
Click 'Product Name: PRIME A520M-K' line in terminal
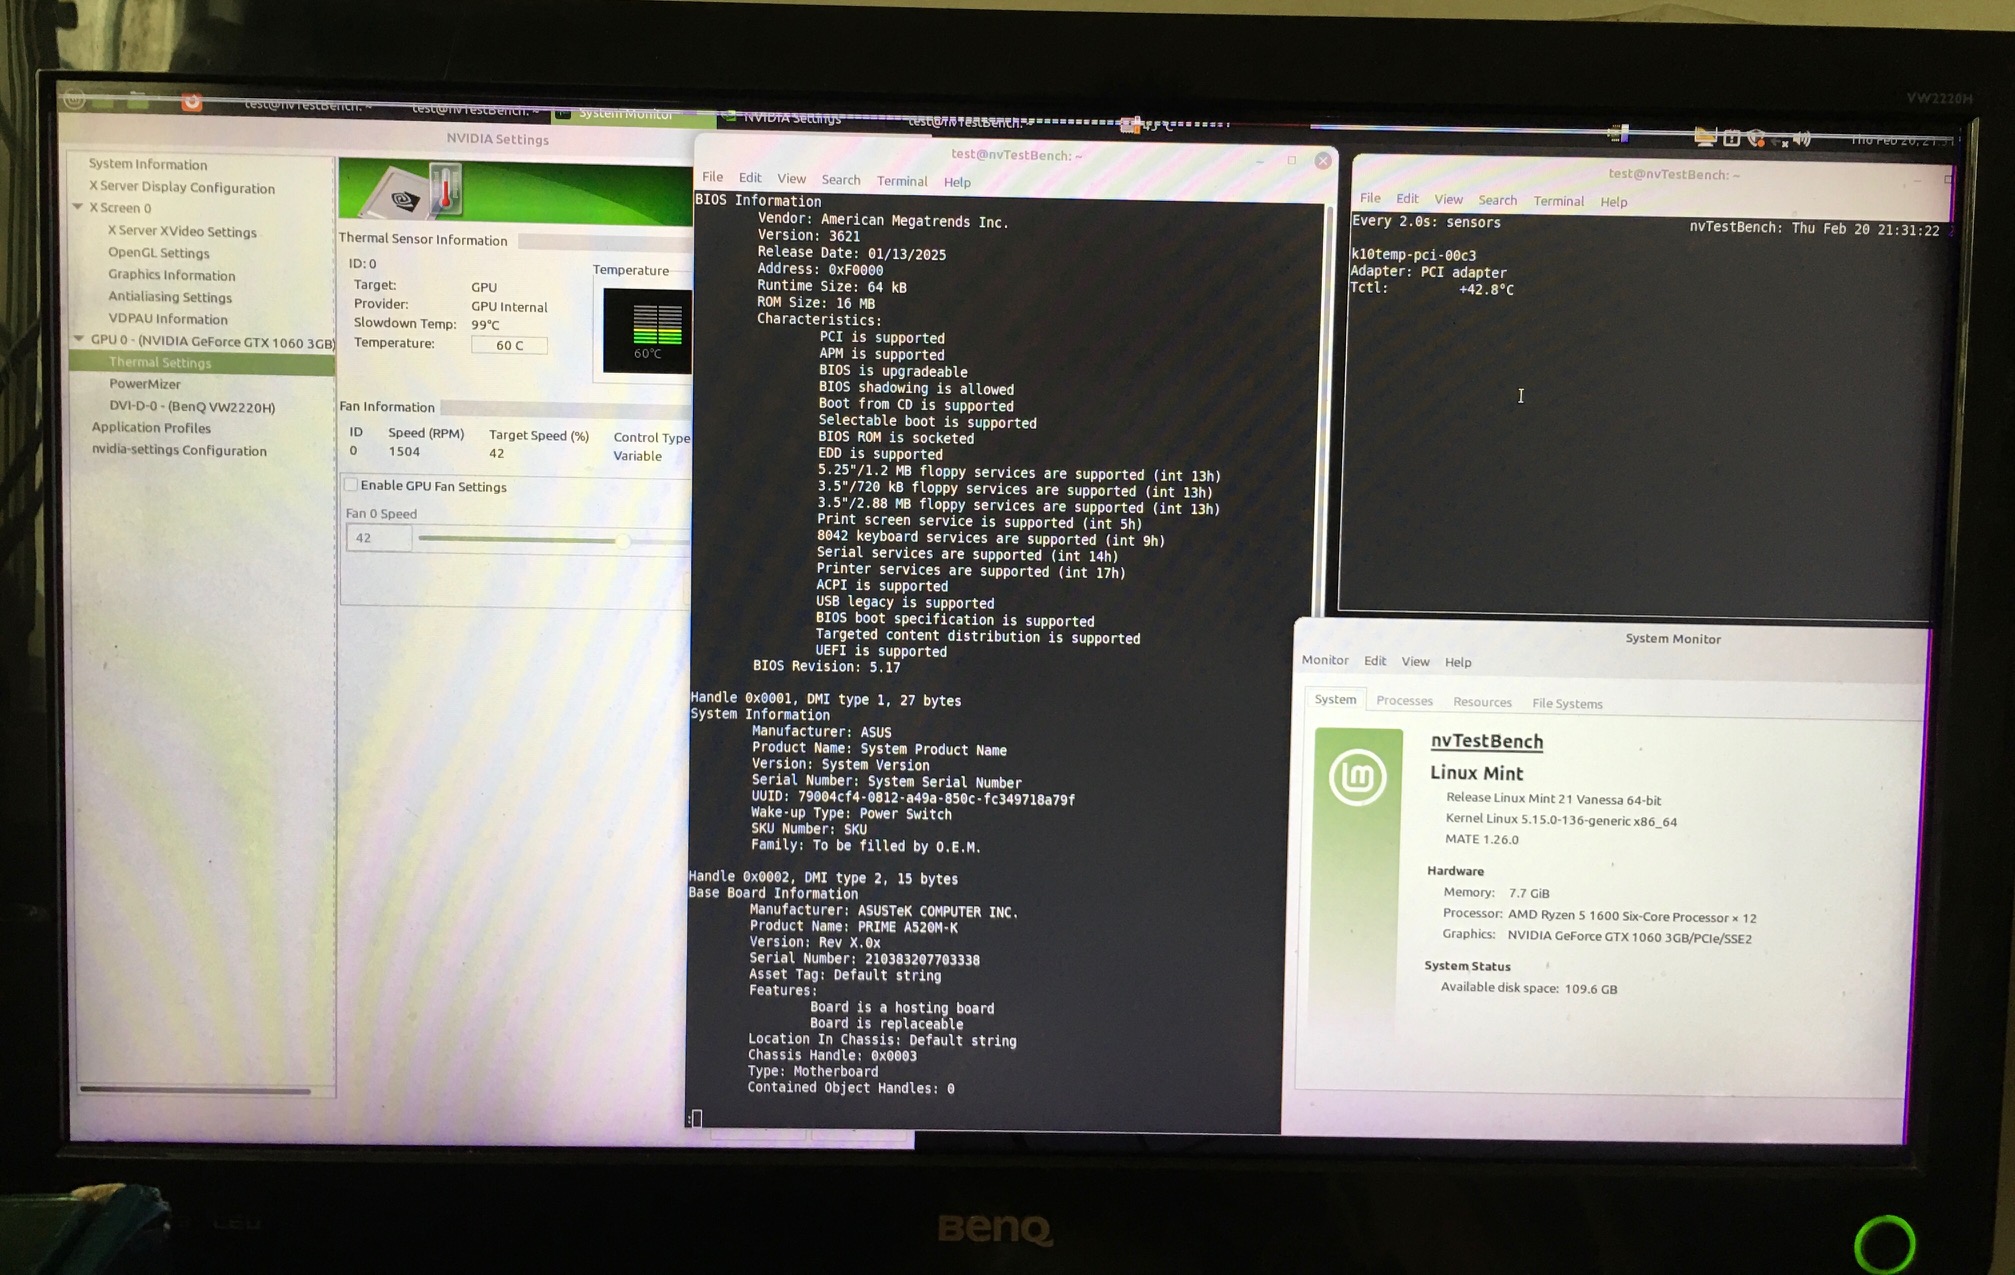tap(853, 927)
